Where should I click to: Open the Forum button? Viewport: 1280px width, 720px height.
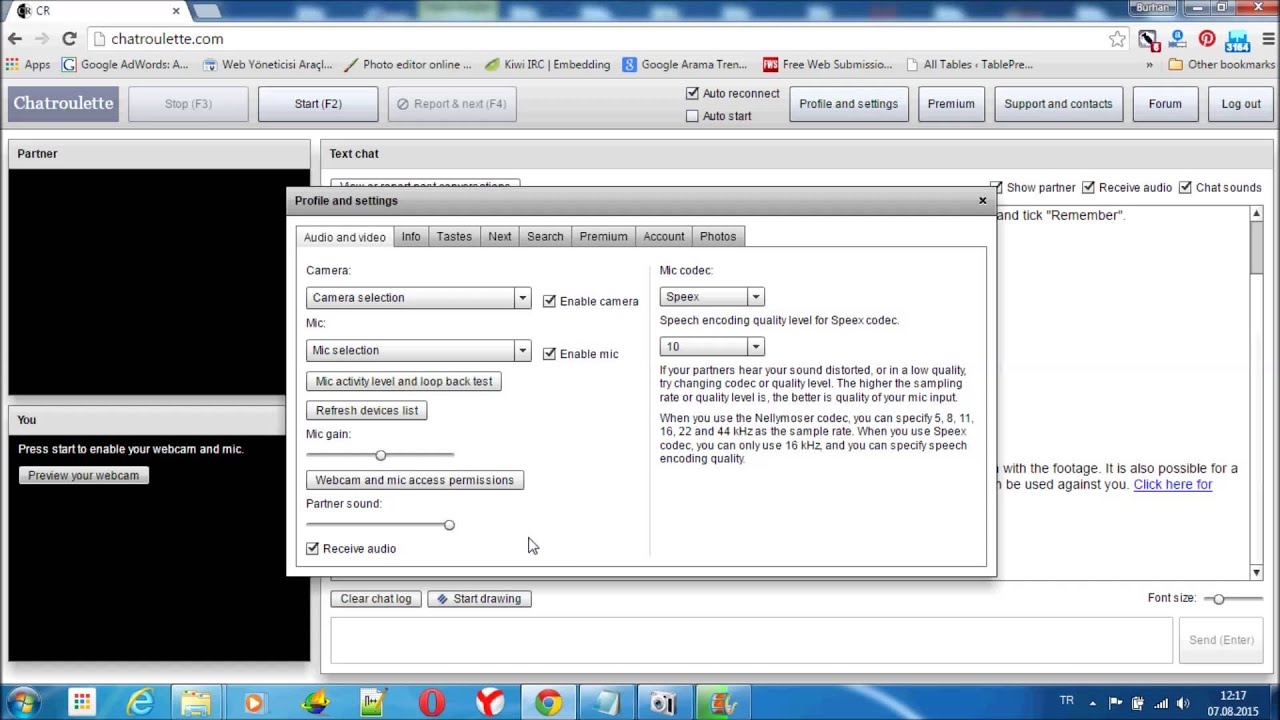pos(1165,104)
